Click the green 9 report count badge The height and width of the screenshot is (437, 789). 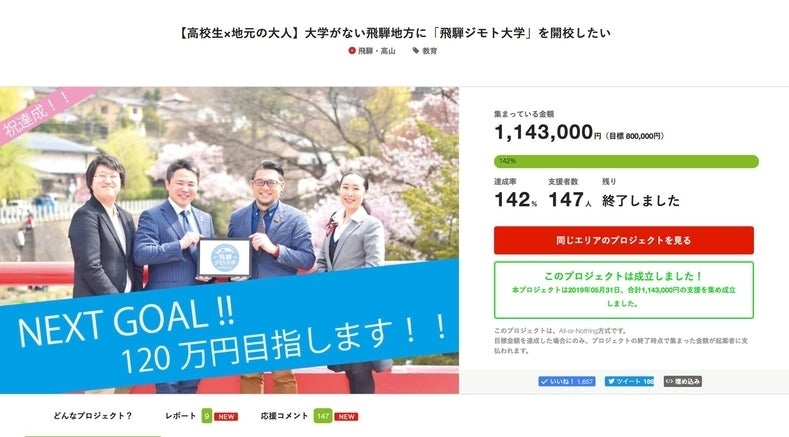pyautogui.click(x=207, y=416)
